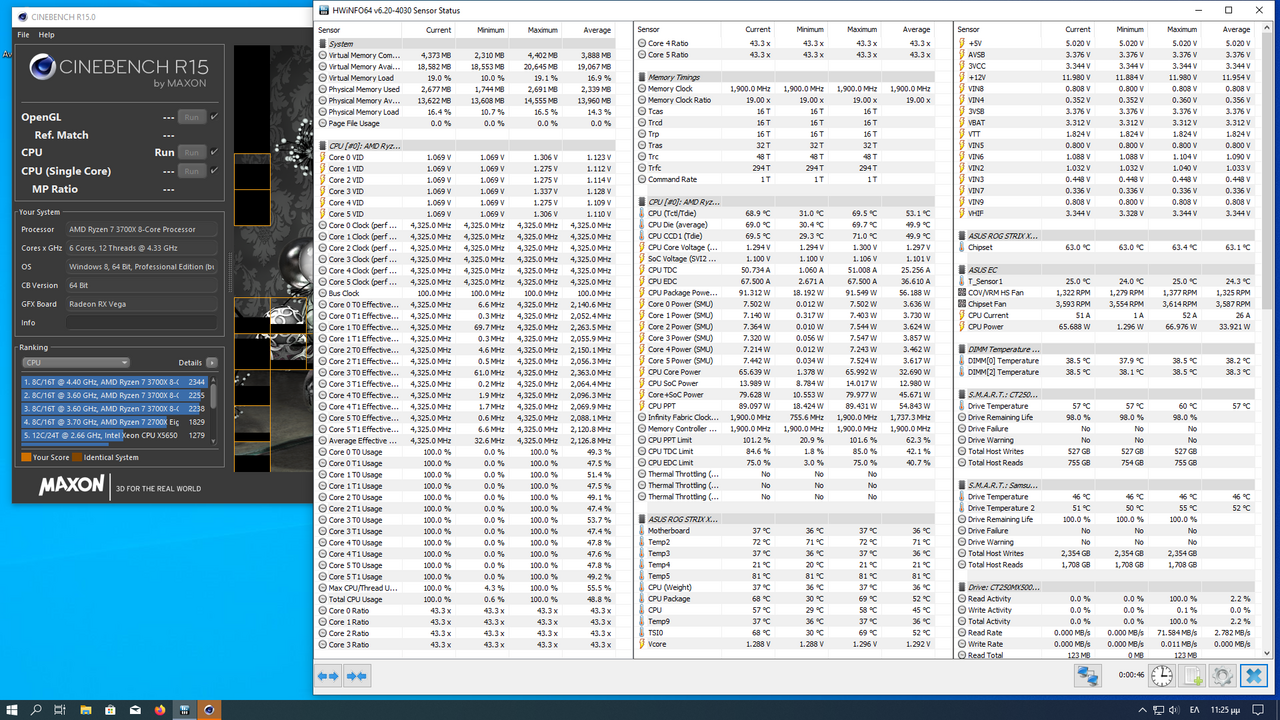Select the CPU Power row in ASUS EC
This screenshot has width=1280, height=720.
tap(1105, 326)
